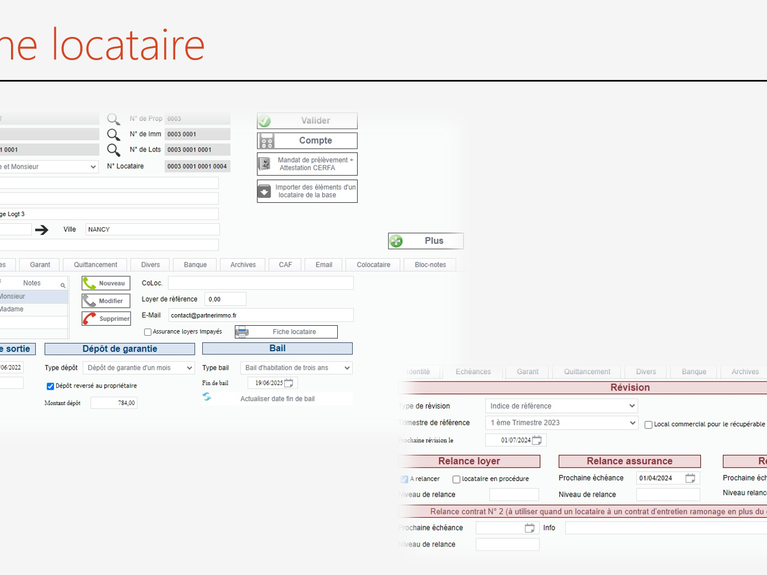The image size is (767, 575).
Task: Click the grey phone icon on Modifier
Action: [90, 301]
